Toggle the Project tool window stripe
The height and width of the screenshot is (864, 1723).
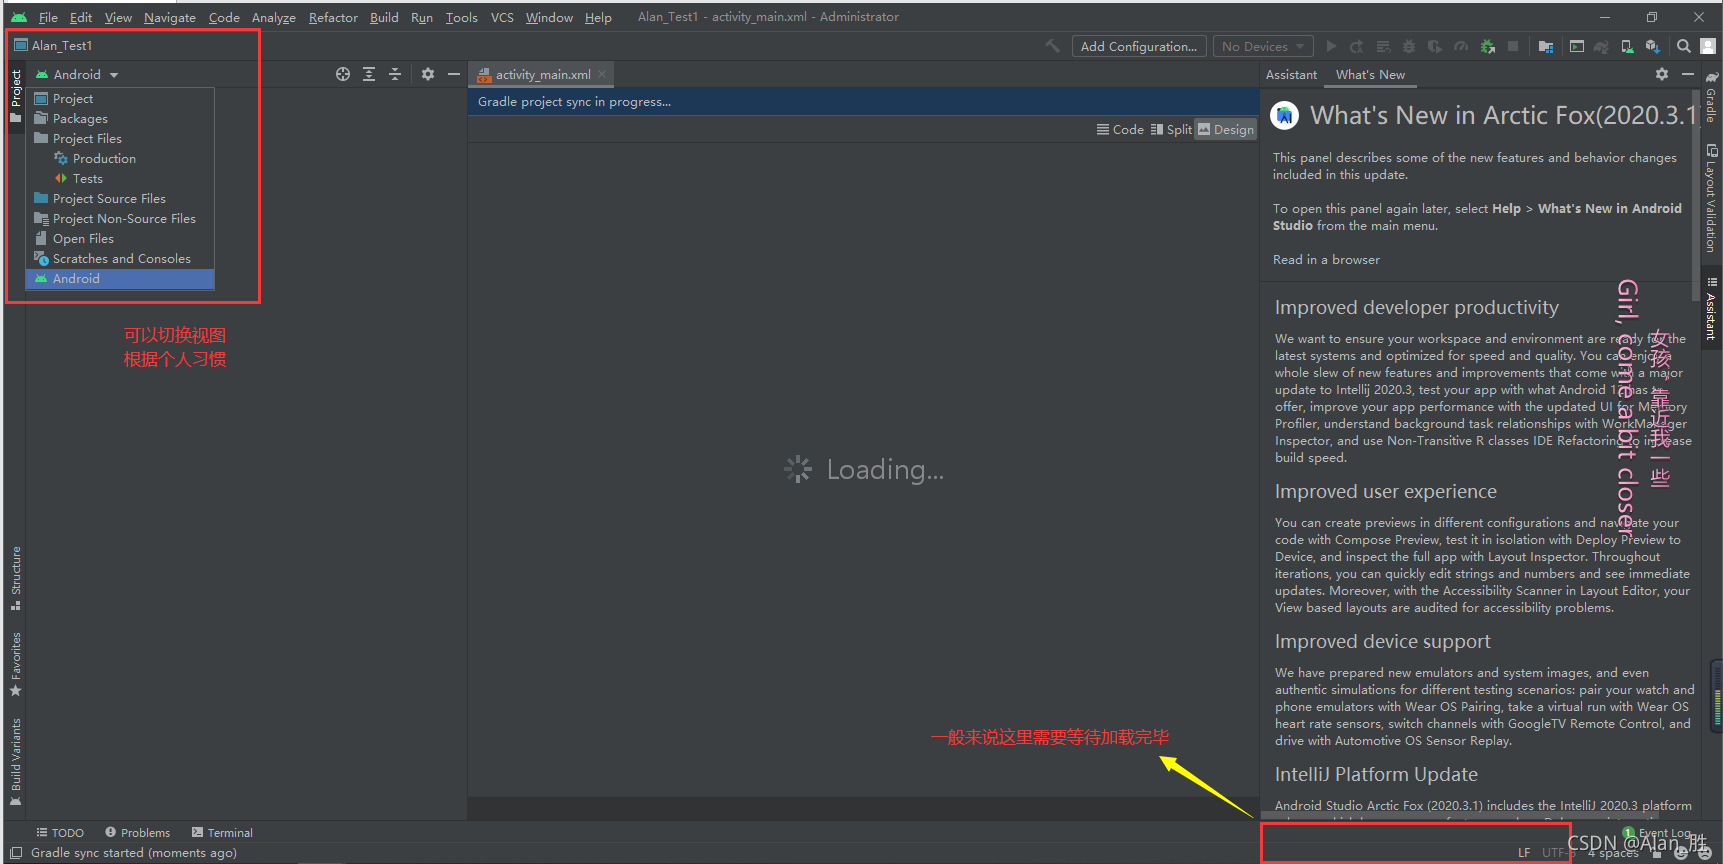point(15,95)
